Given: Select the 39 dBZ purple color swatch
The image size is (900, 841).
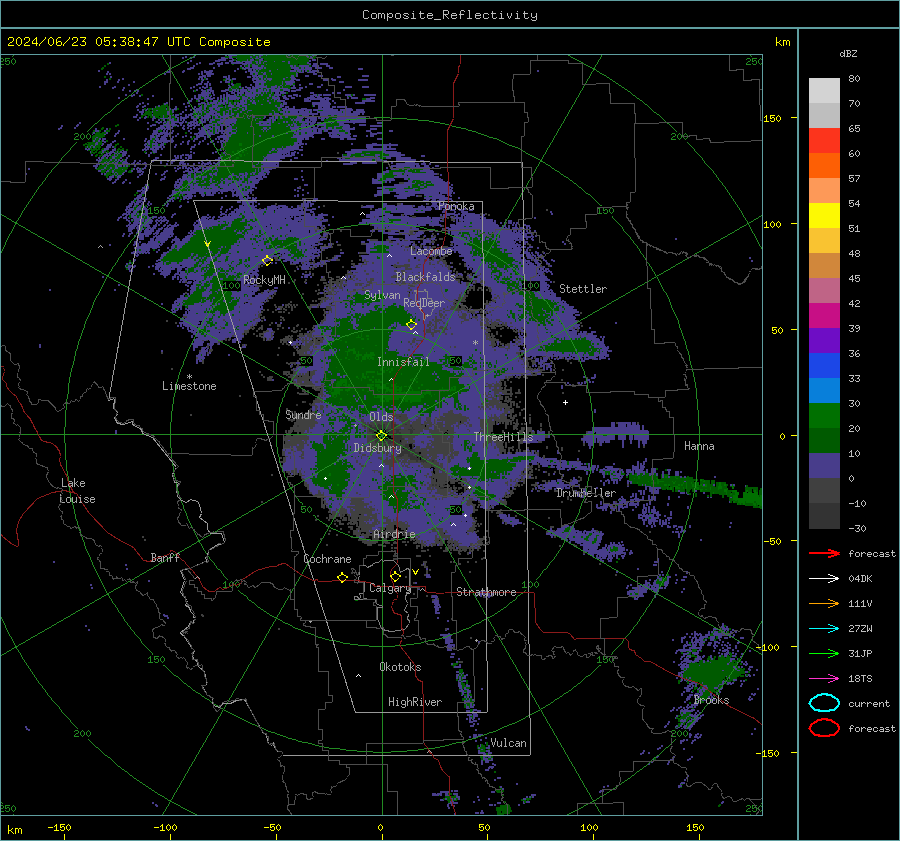Looking at the screenshot, I should tap(824, 340).
